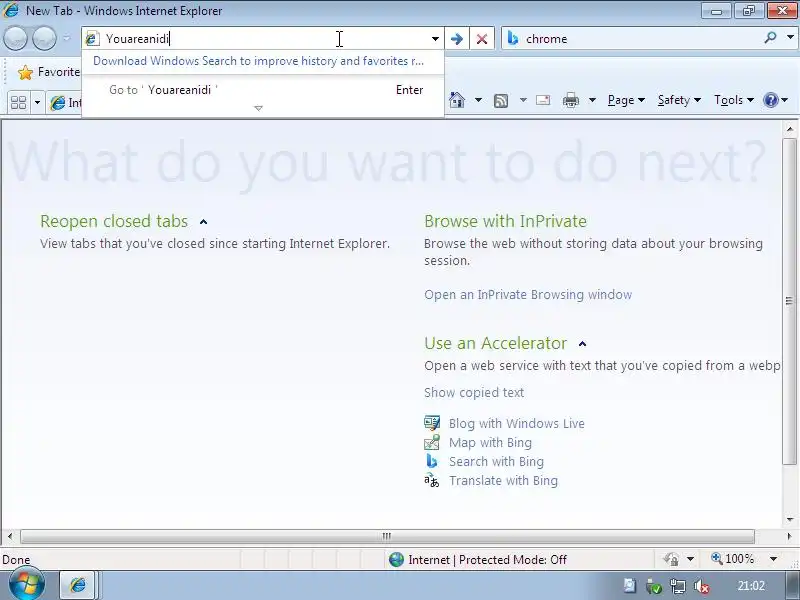
Task: Click Show Desktop button at taskbar end
Action: [794, 585]
